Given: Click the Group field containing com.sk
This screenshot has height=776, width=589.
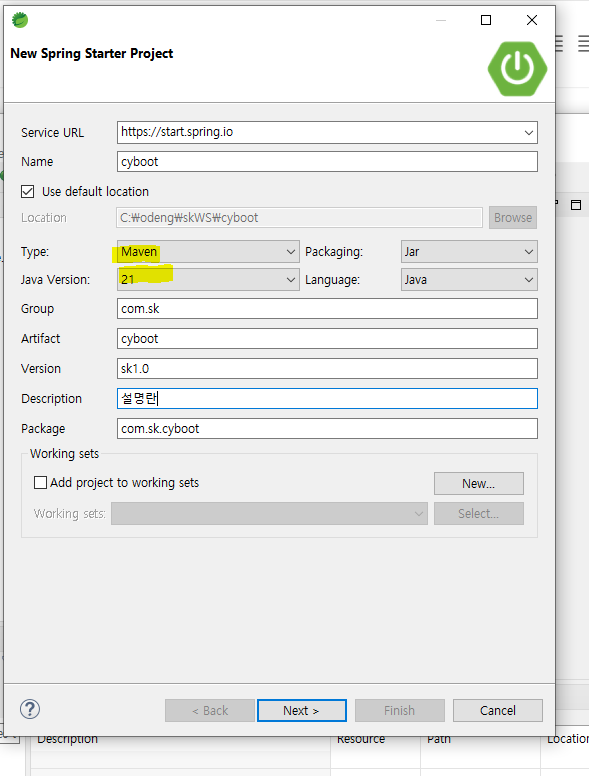Looking at the screenshot, I should [327, 309].
